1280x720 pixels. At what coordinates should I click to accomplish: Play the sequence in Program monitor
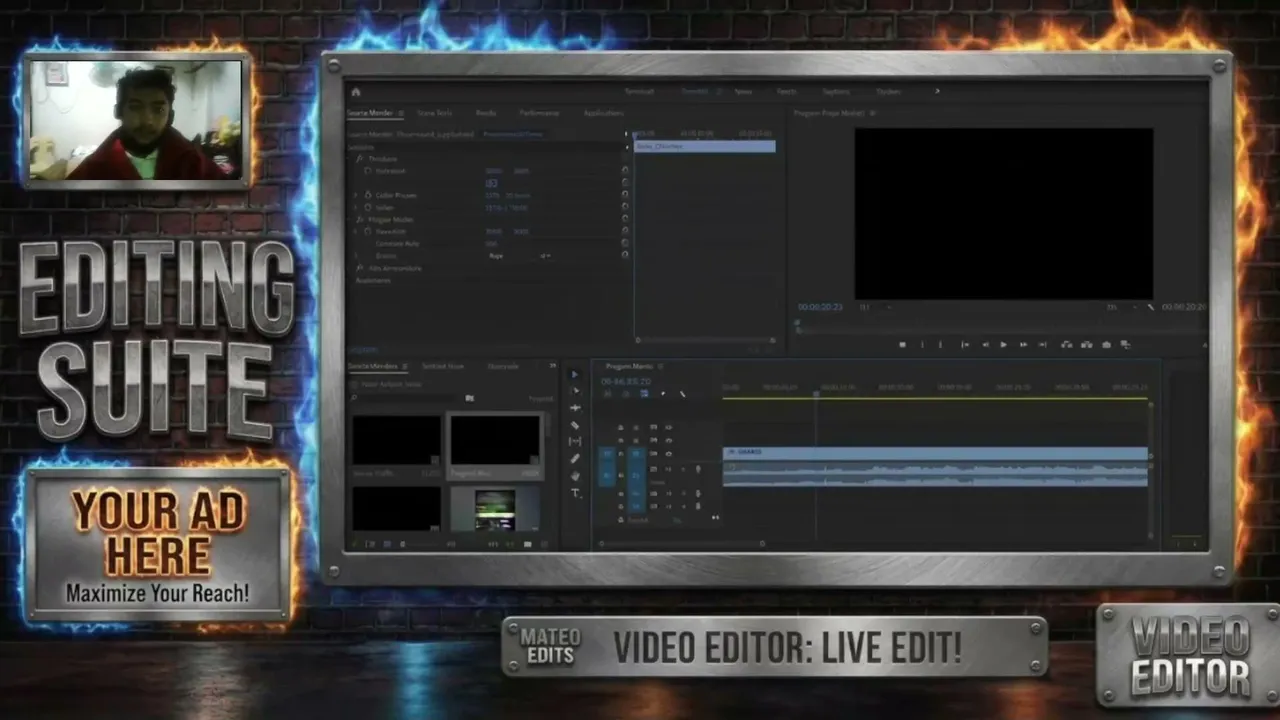coord(1004,345)
